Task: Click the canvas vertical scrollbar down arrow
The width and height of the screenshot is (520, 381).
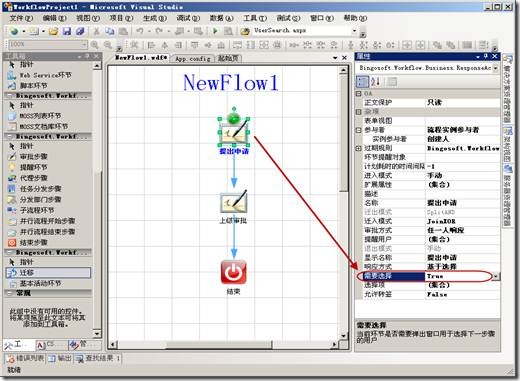Action: point(343,335)
